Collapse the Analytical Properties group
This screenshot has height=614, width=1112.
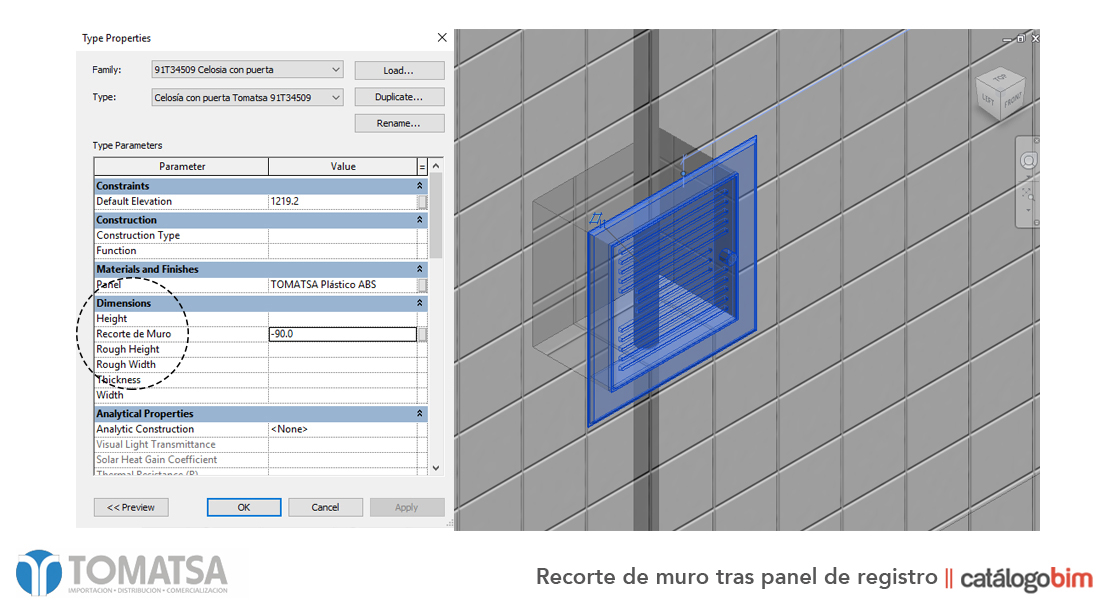pyautogui.click(x=419, y=414)
